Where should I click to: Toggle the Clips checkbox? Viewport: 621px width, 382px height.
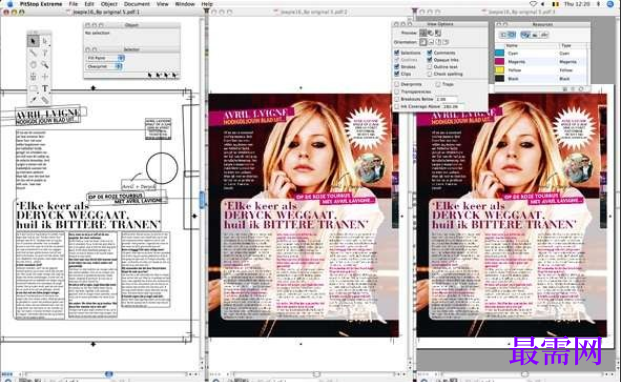pyautogui.click(x=396, y=74)
